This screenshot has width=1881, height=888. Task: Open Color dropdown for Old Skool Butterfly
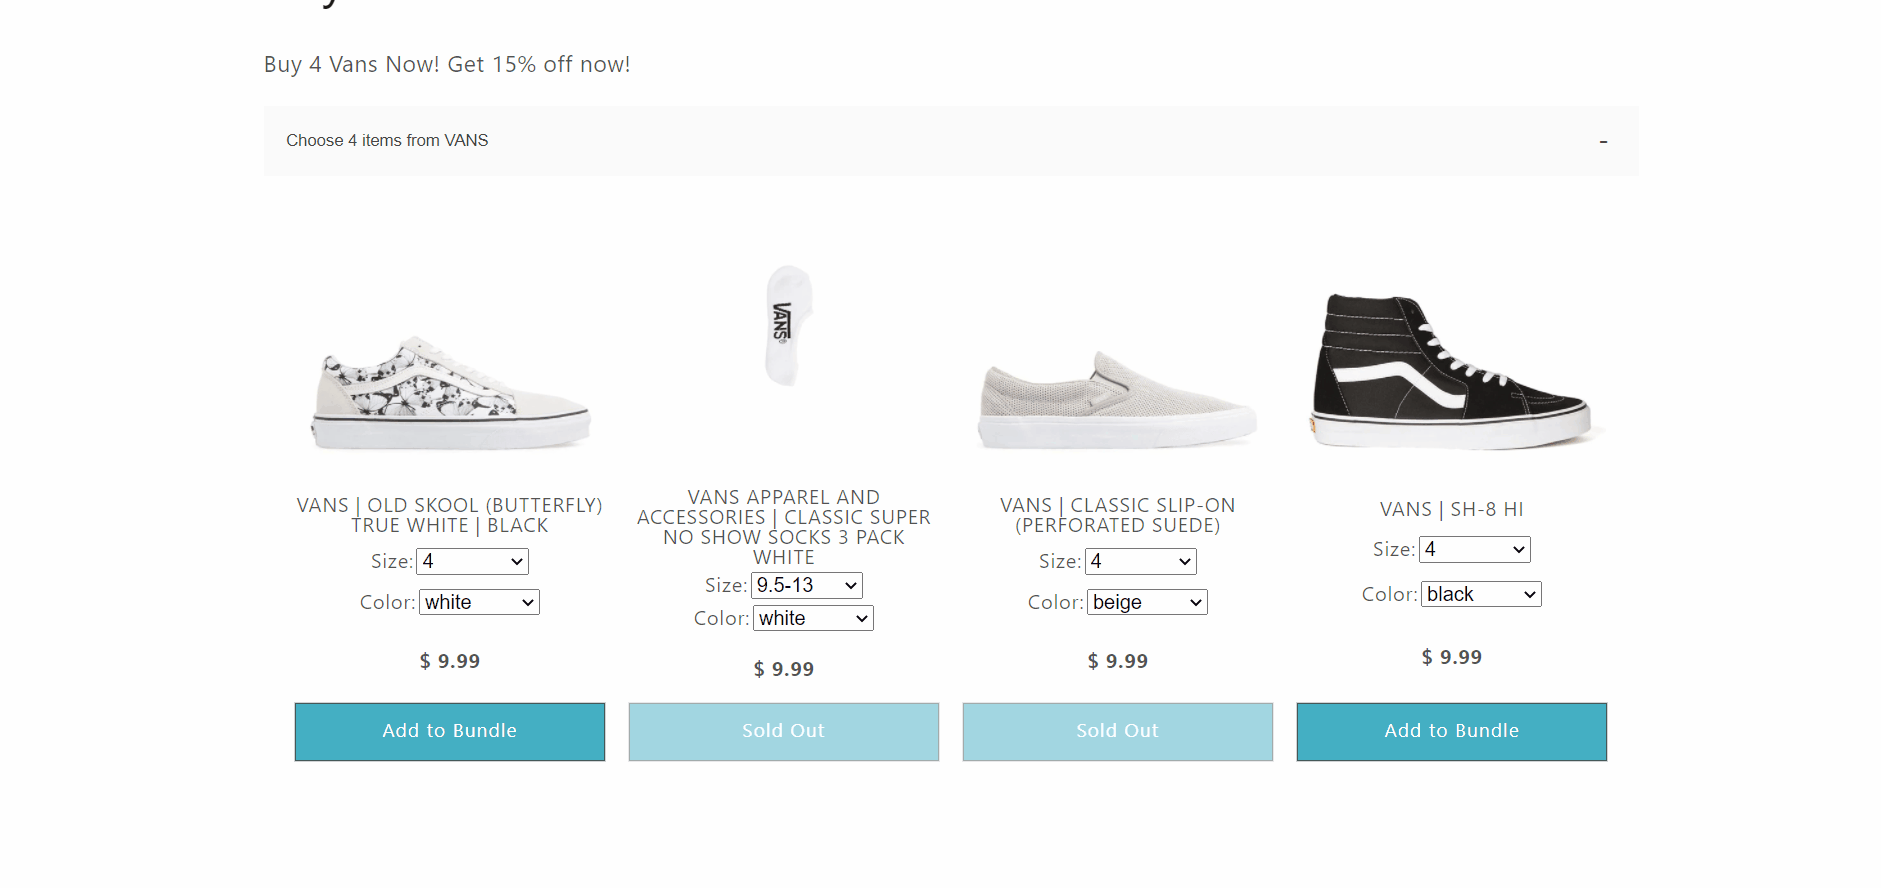click(x=479, y=602)
